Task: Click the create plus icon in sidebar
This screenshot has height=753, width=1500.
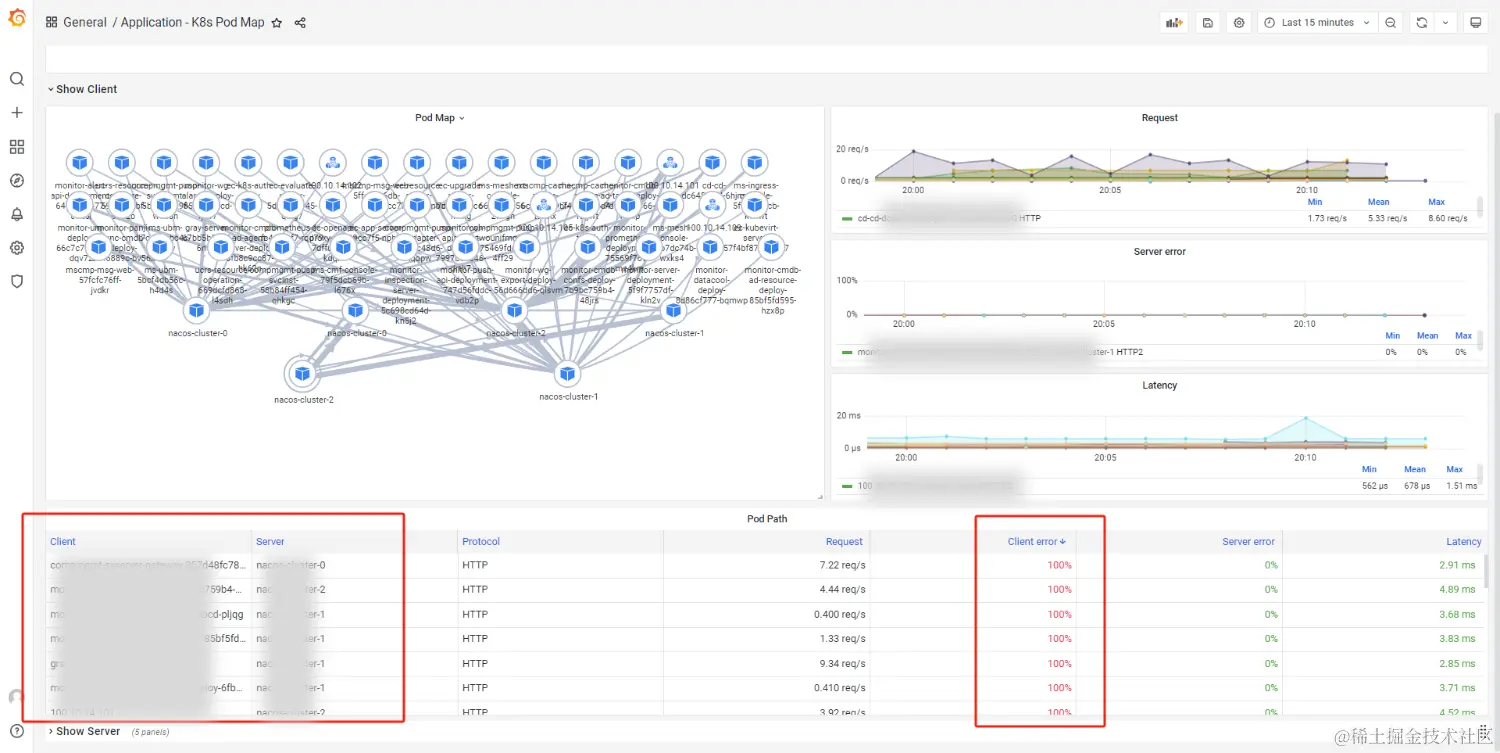Action: coord(16,113)
